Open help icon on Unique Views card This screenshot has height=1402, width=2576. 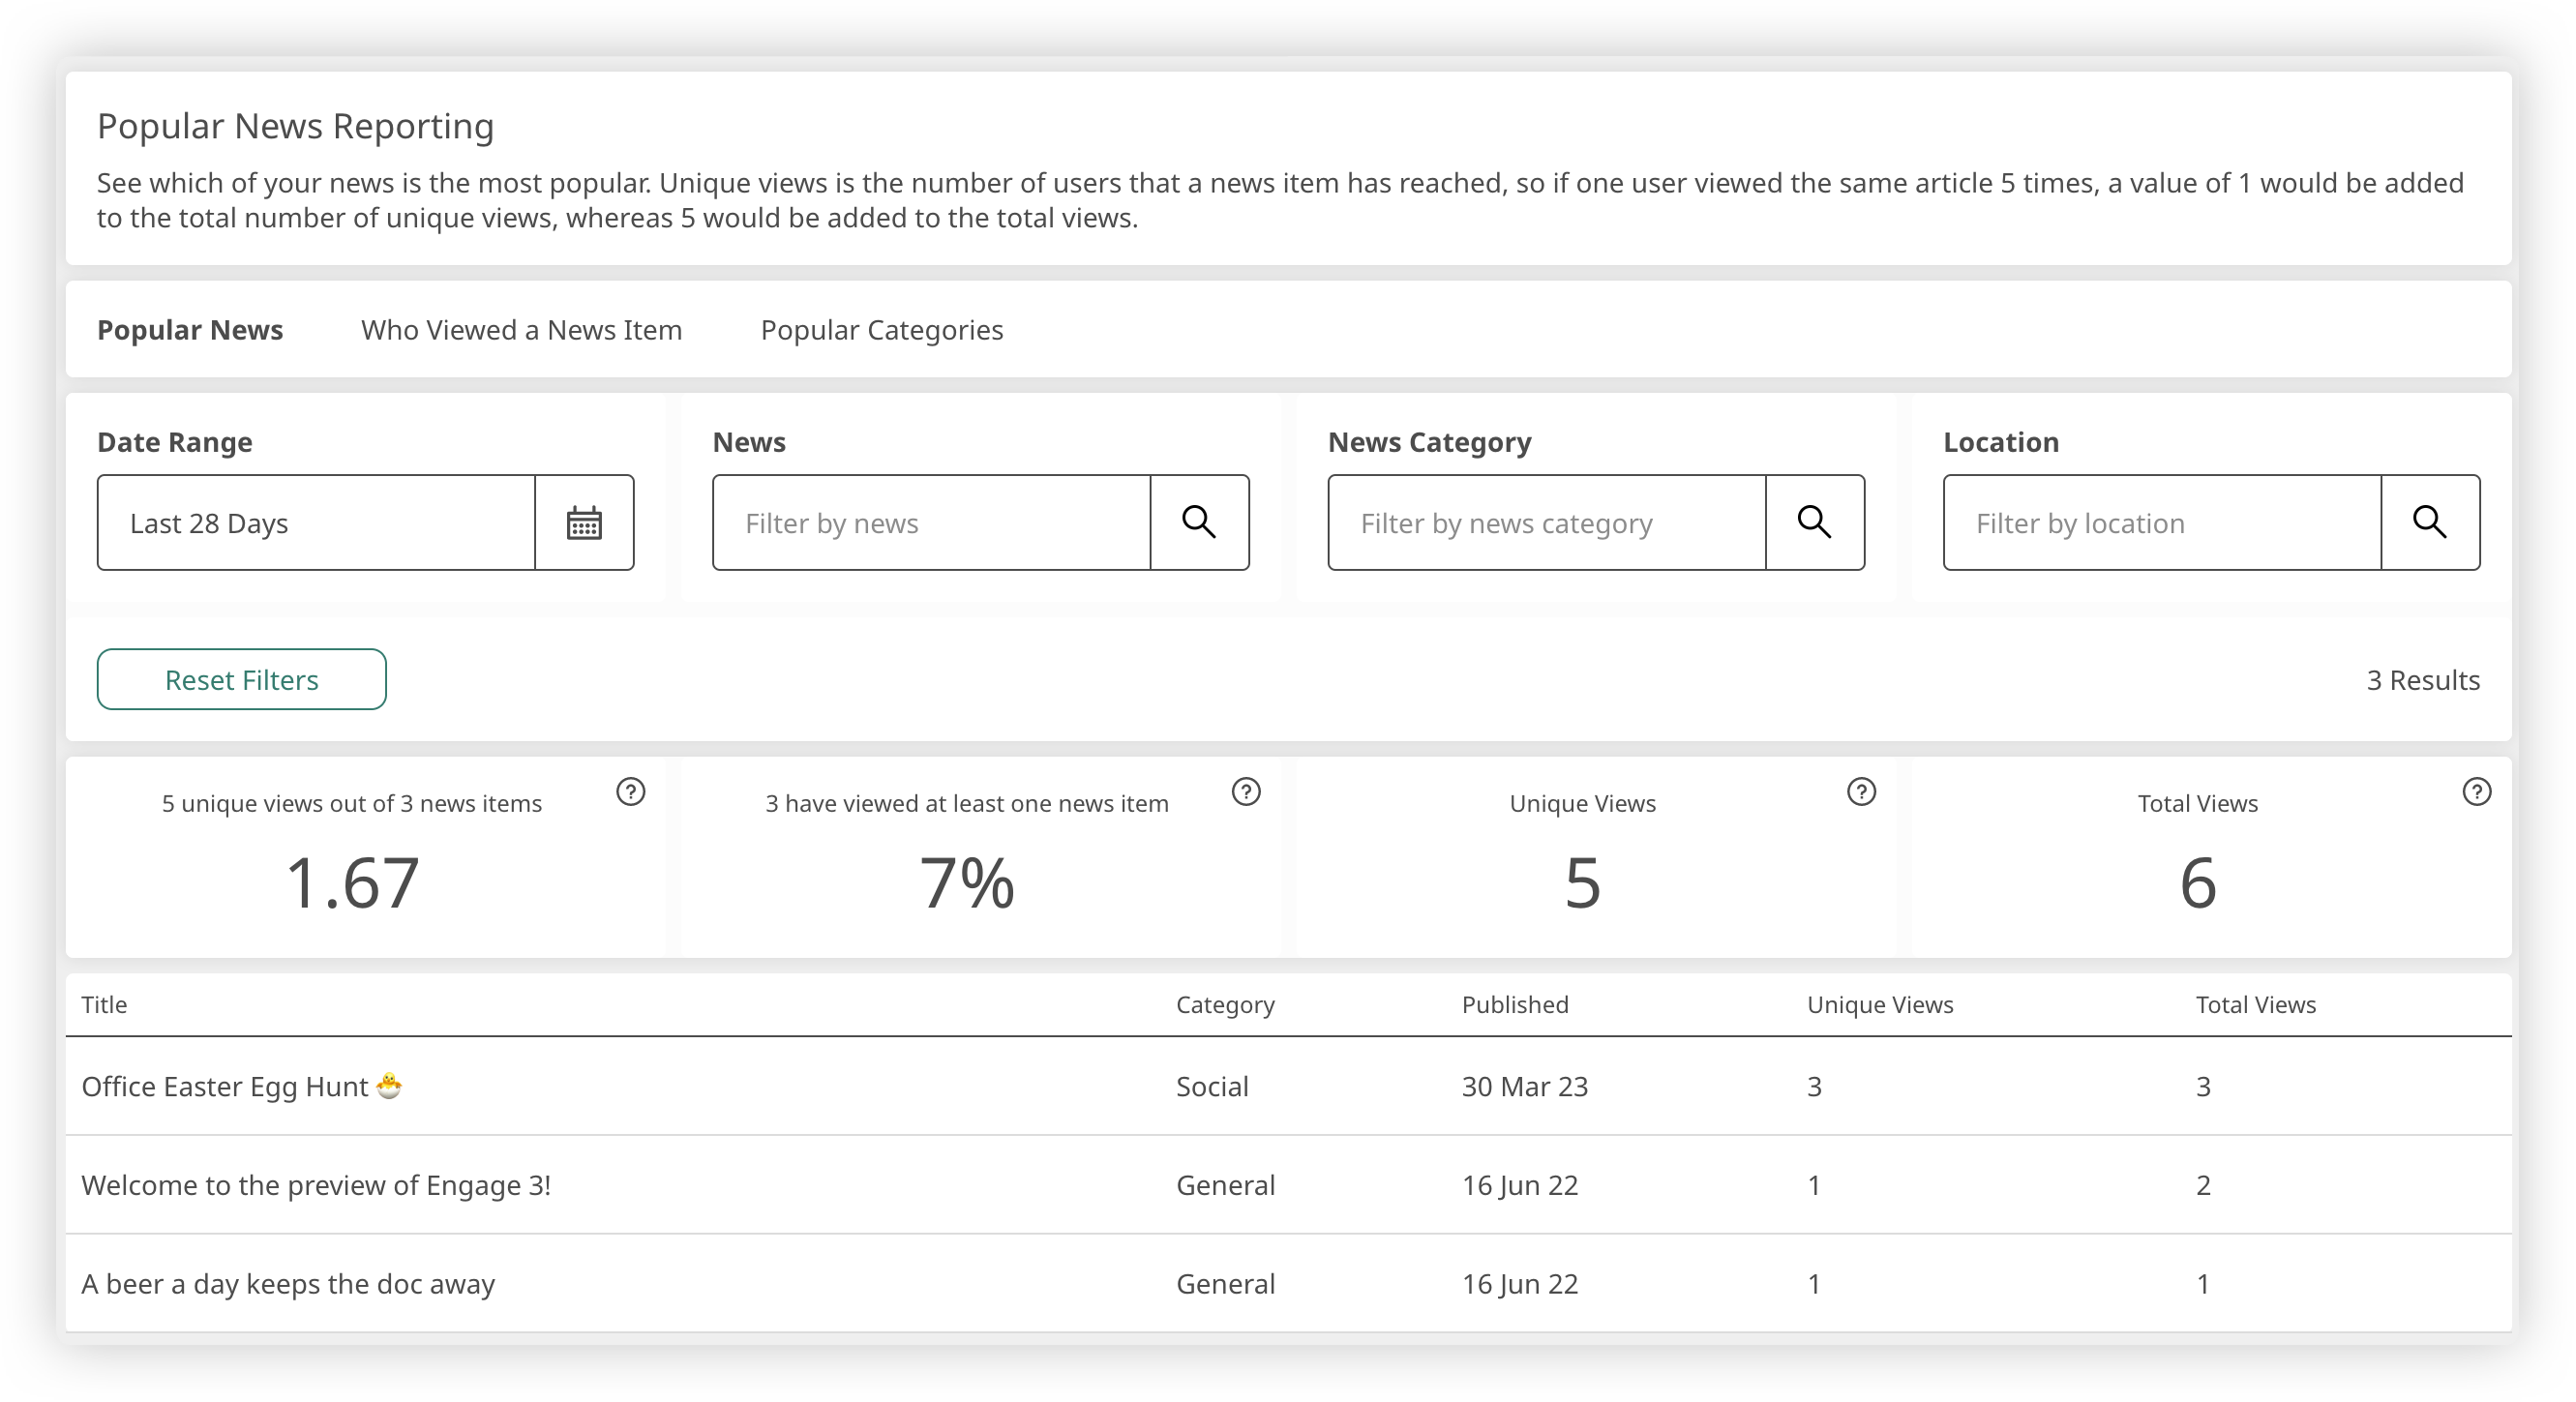pyautogui.click(x=1861, y=792)
